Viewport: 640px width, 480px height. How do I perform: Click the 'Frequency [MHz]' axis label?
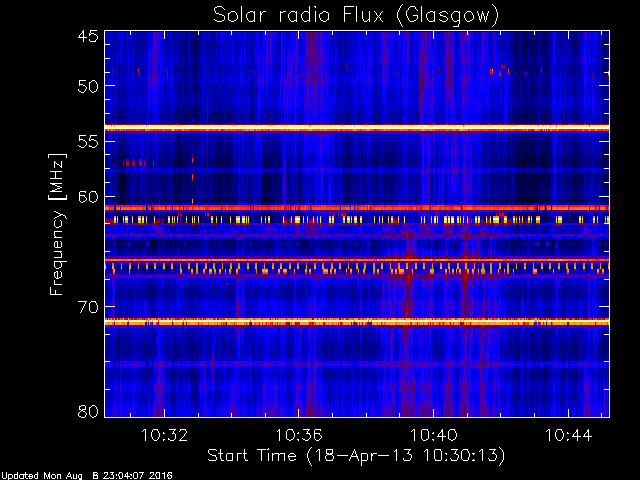click(57, 224)
